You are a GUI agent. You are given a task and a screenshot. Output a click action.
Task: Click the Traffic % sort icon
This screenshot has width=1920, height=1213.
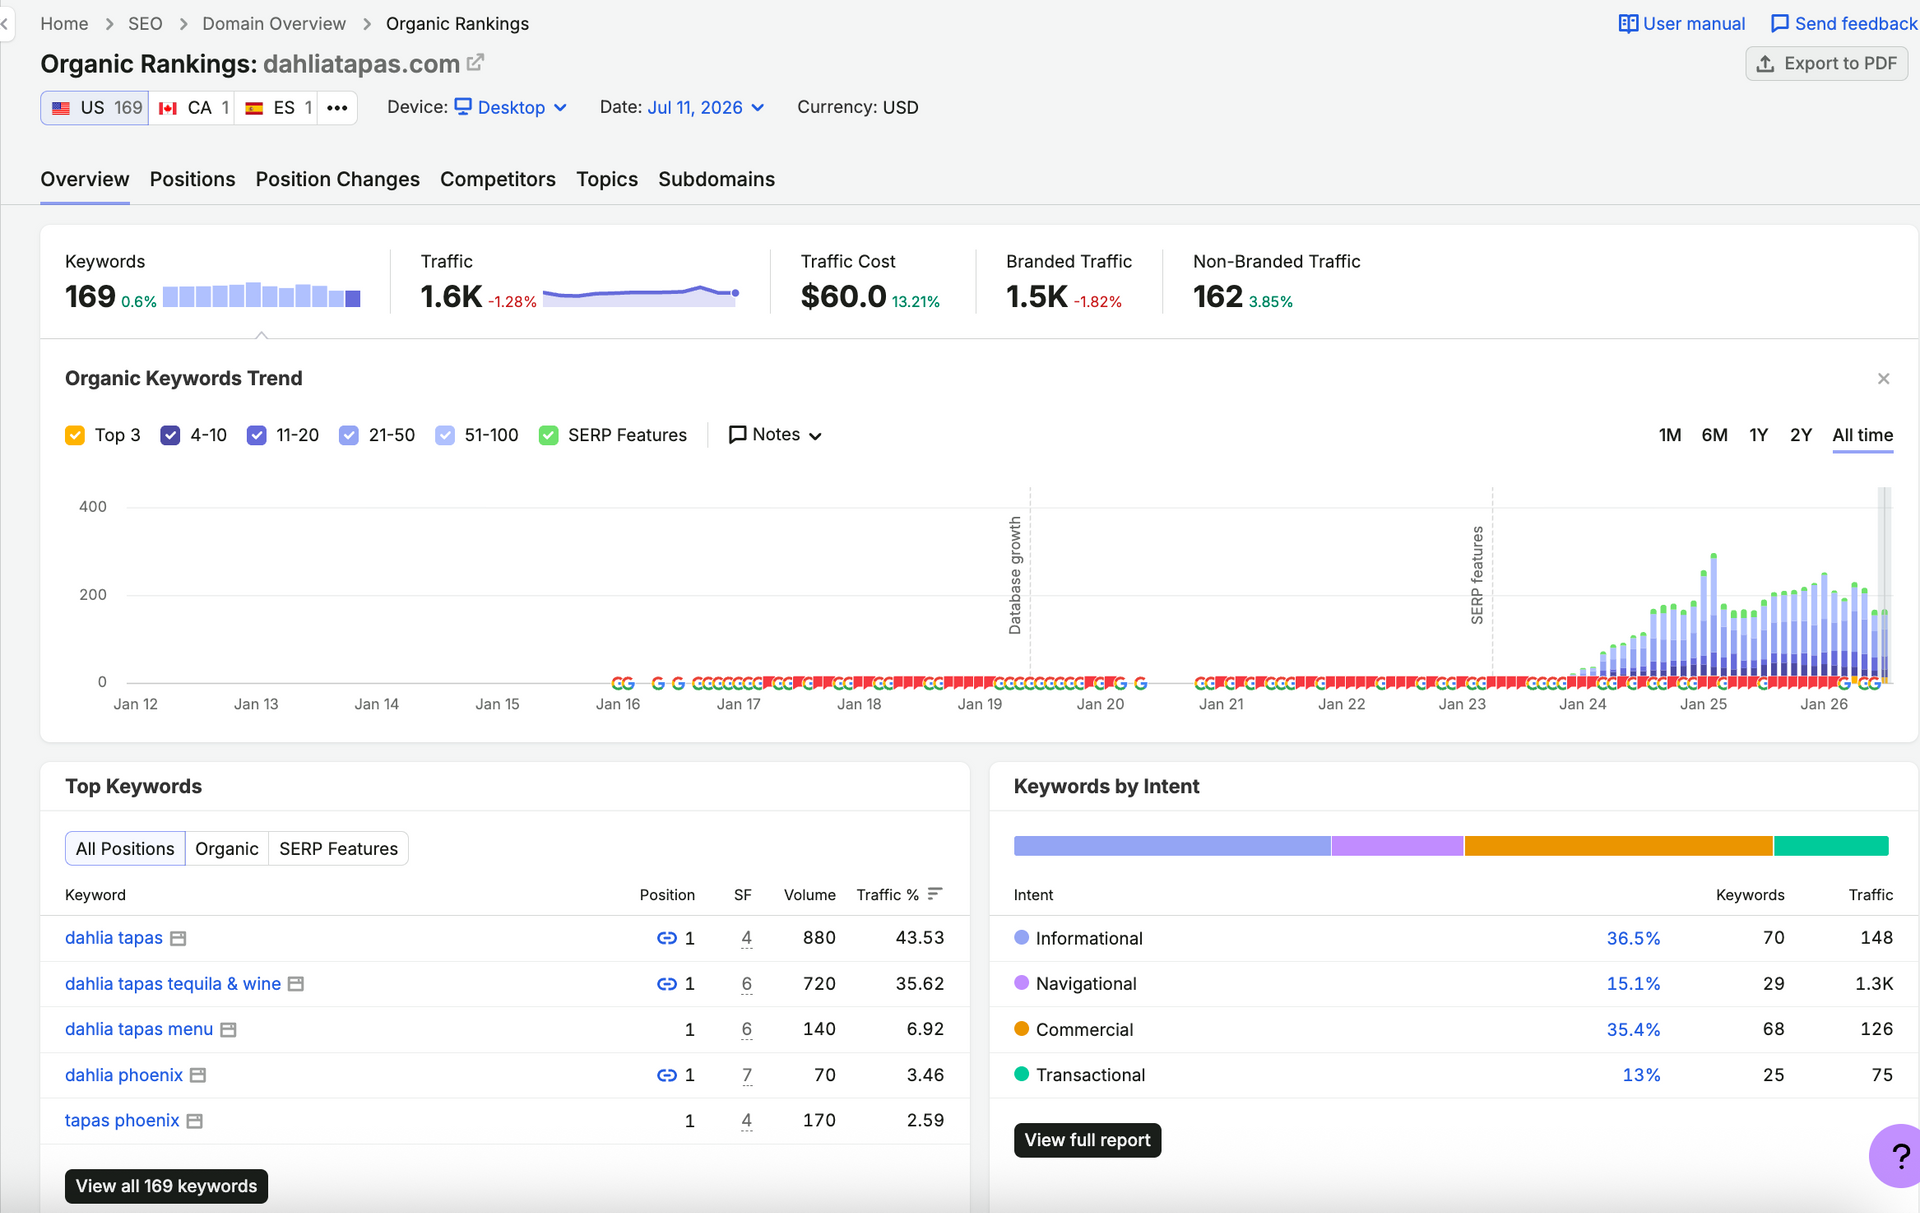[x=935, y=894]
